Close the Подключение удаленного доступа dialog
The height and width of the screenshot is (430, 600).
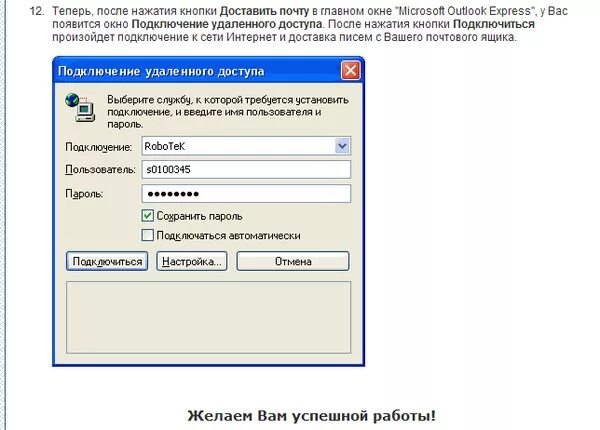(351, 71)
